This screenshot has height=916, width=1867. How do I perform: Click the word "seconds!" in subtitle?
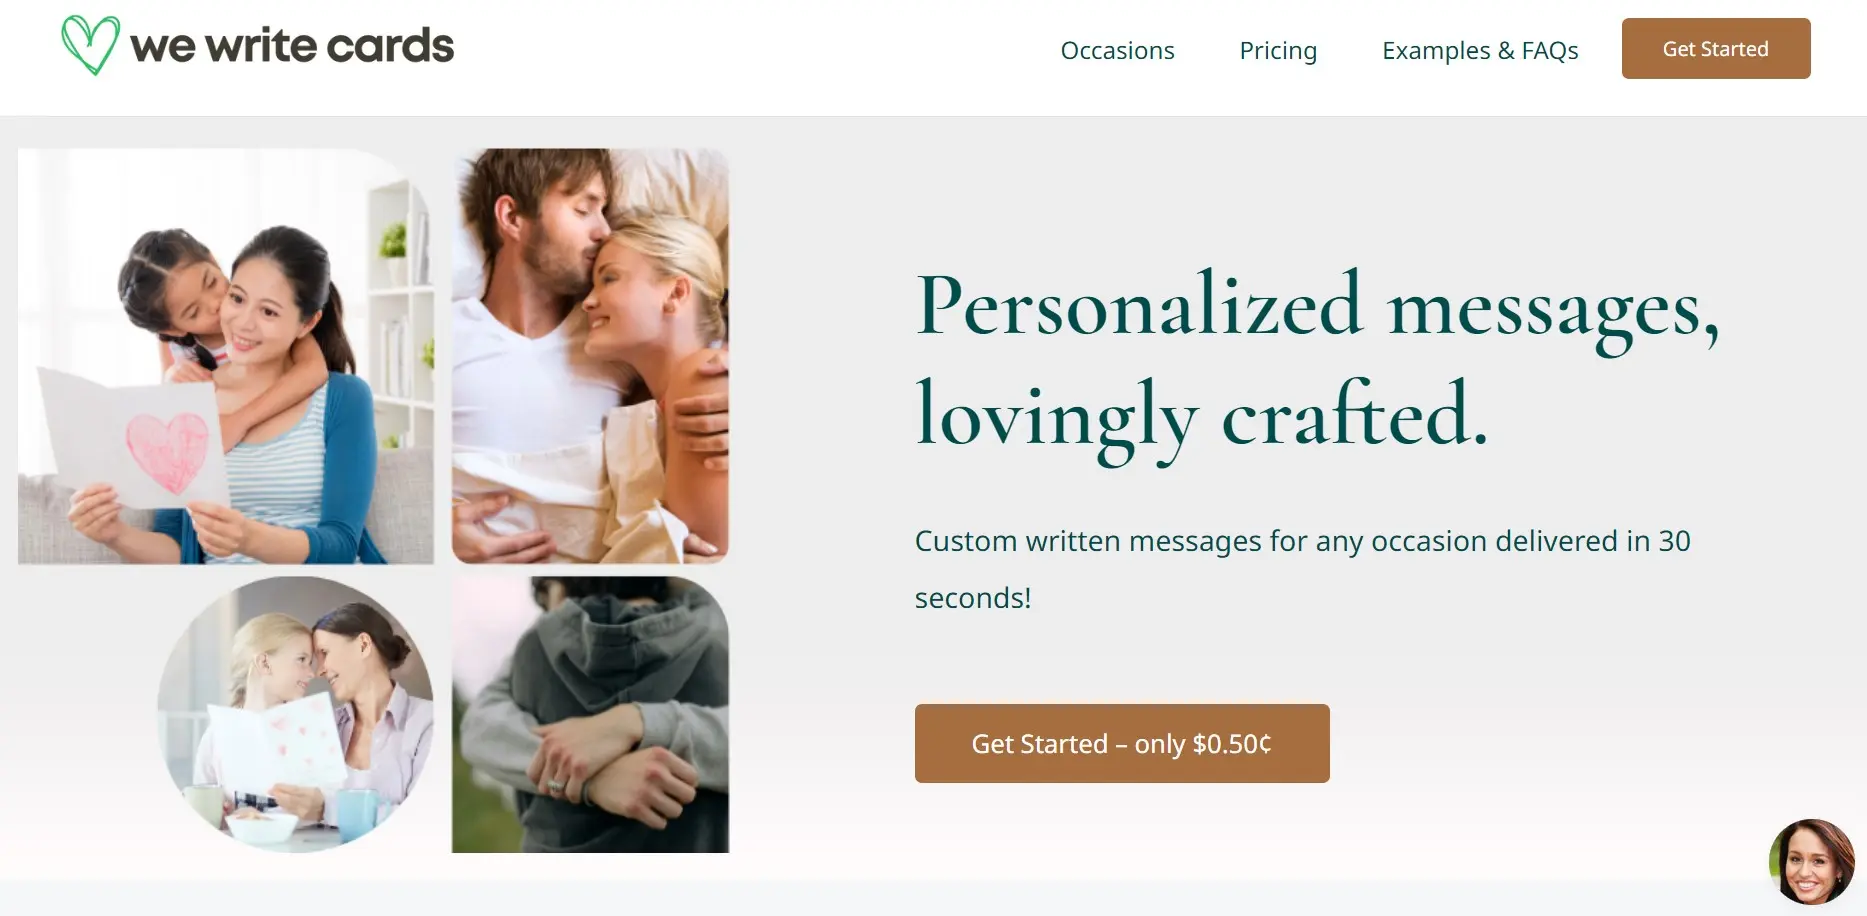tap(972, 598)
